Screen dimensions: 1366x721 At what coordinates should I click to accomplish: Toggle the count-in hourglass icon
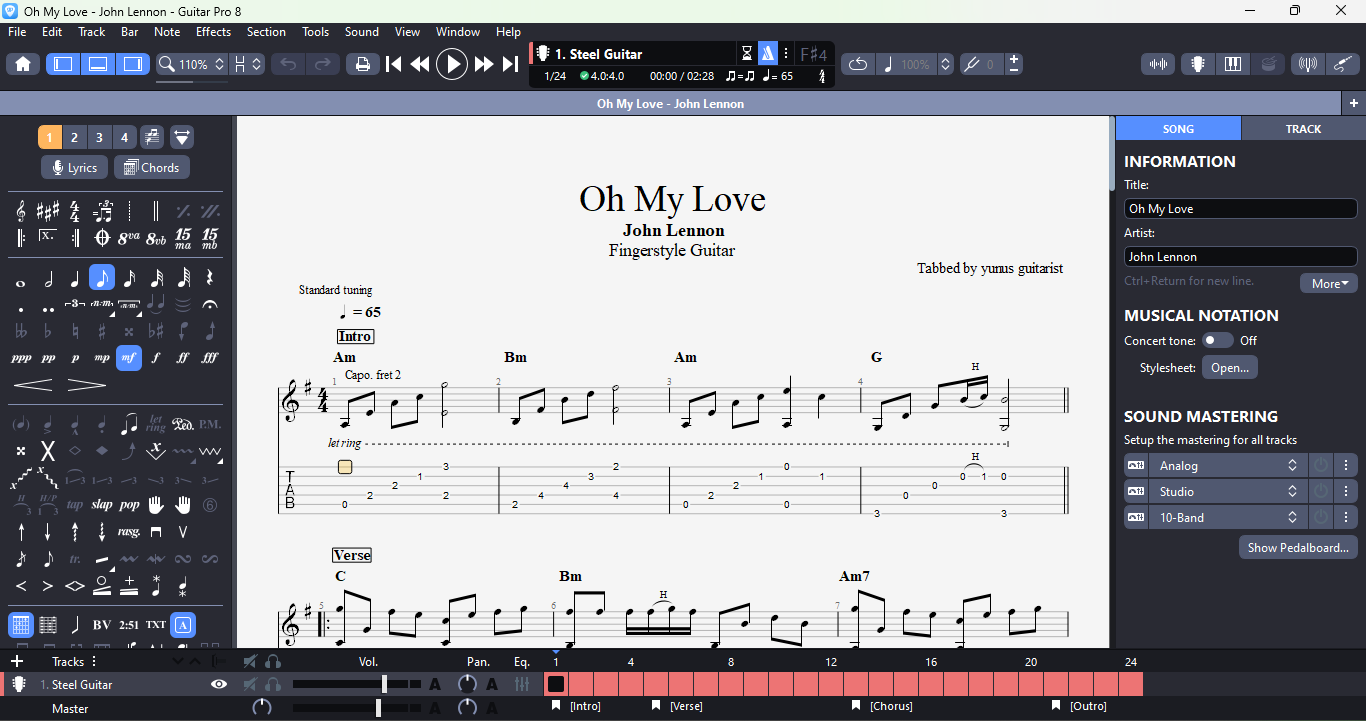747,53
